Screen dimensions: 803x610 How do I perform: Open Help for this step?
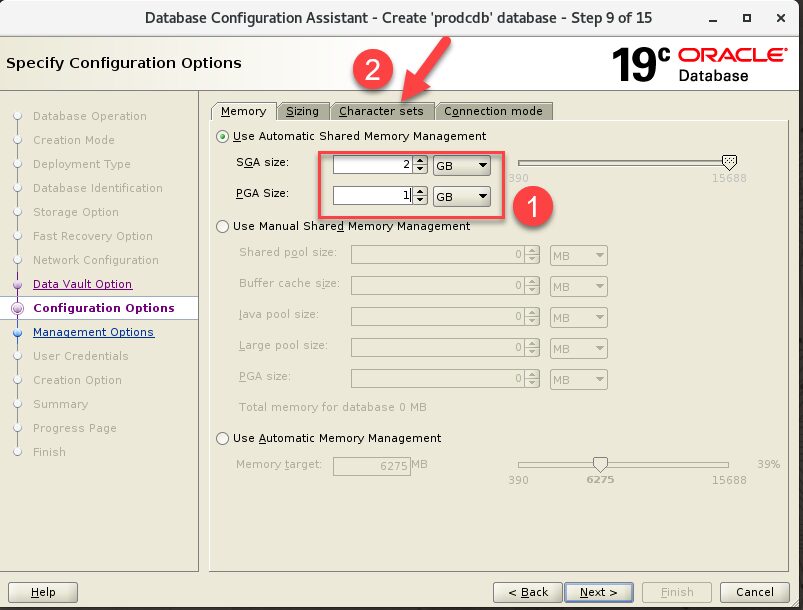pyautogui.click(x=43, y=592)
